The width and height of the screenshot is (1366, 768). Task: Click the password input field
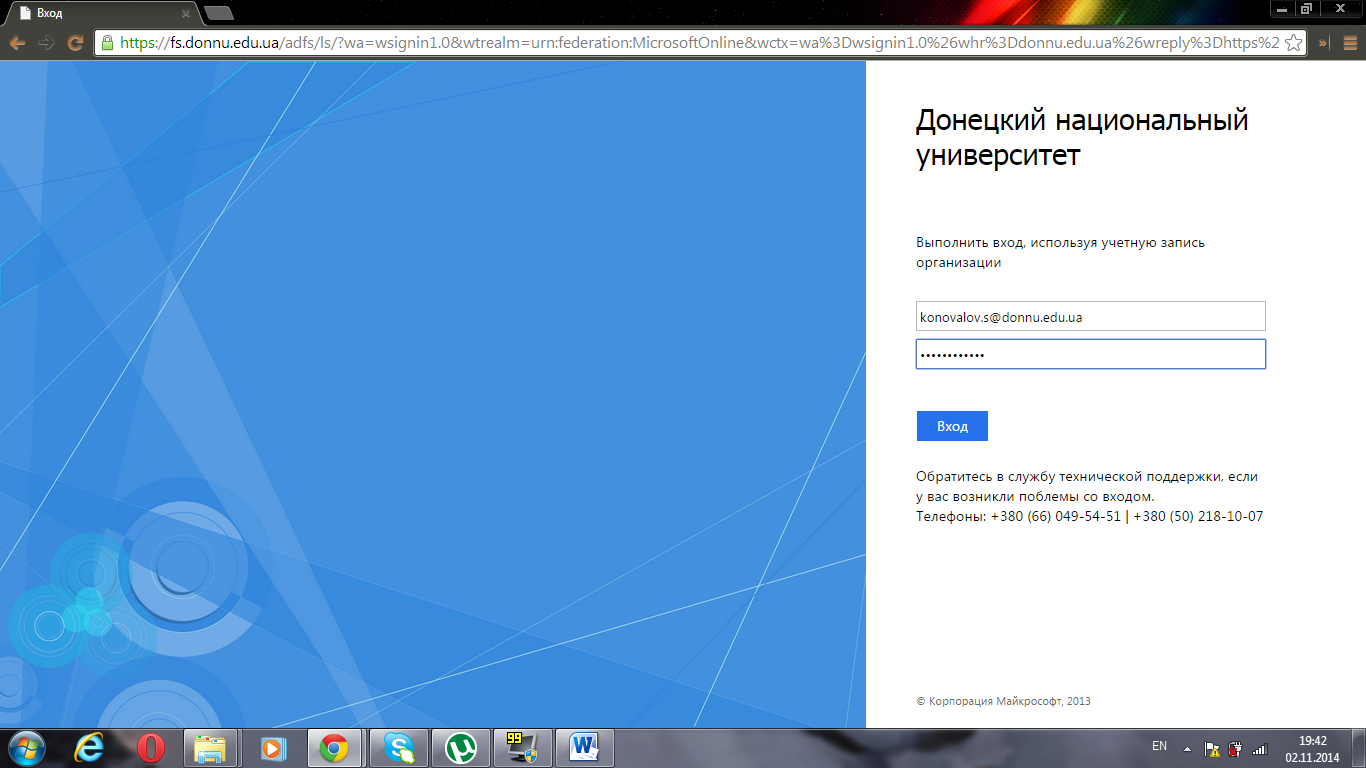(x=1091, y=354)
